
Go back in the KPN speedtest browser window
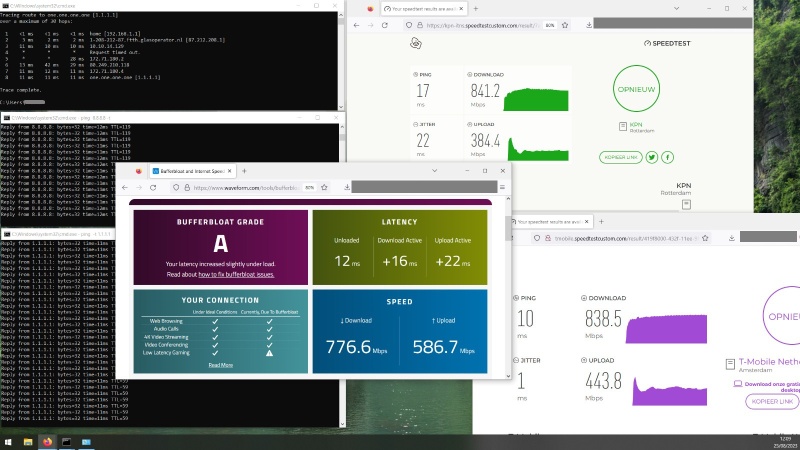tap(356, 25)
